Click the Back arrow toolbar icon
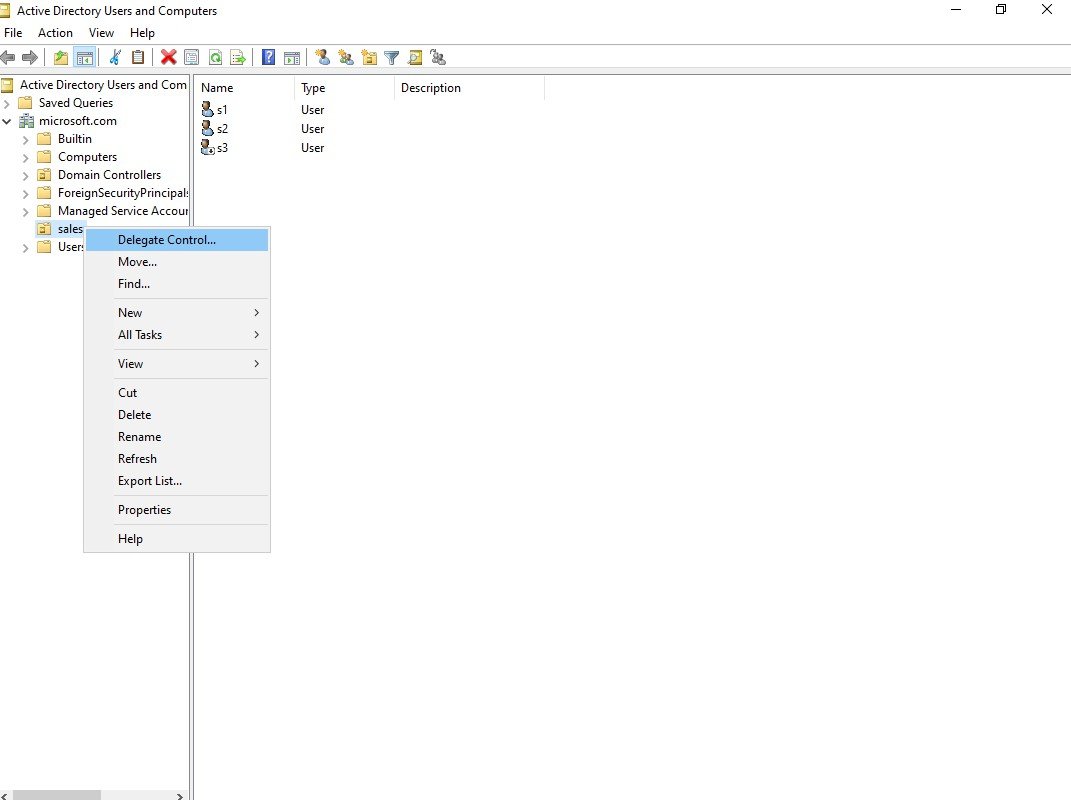Viewport: 1071px width, 800px height. 8,58
